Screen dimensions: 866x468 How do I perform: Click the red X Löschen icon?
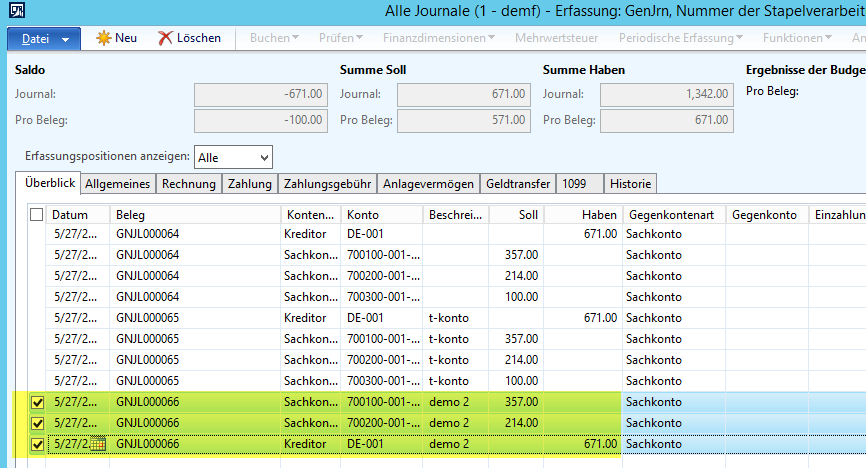(166, 38)
